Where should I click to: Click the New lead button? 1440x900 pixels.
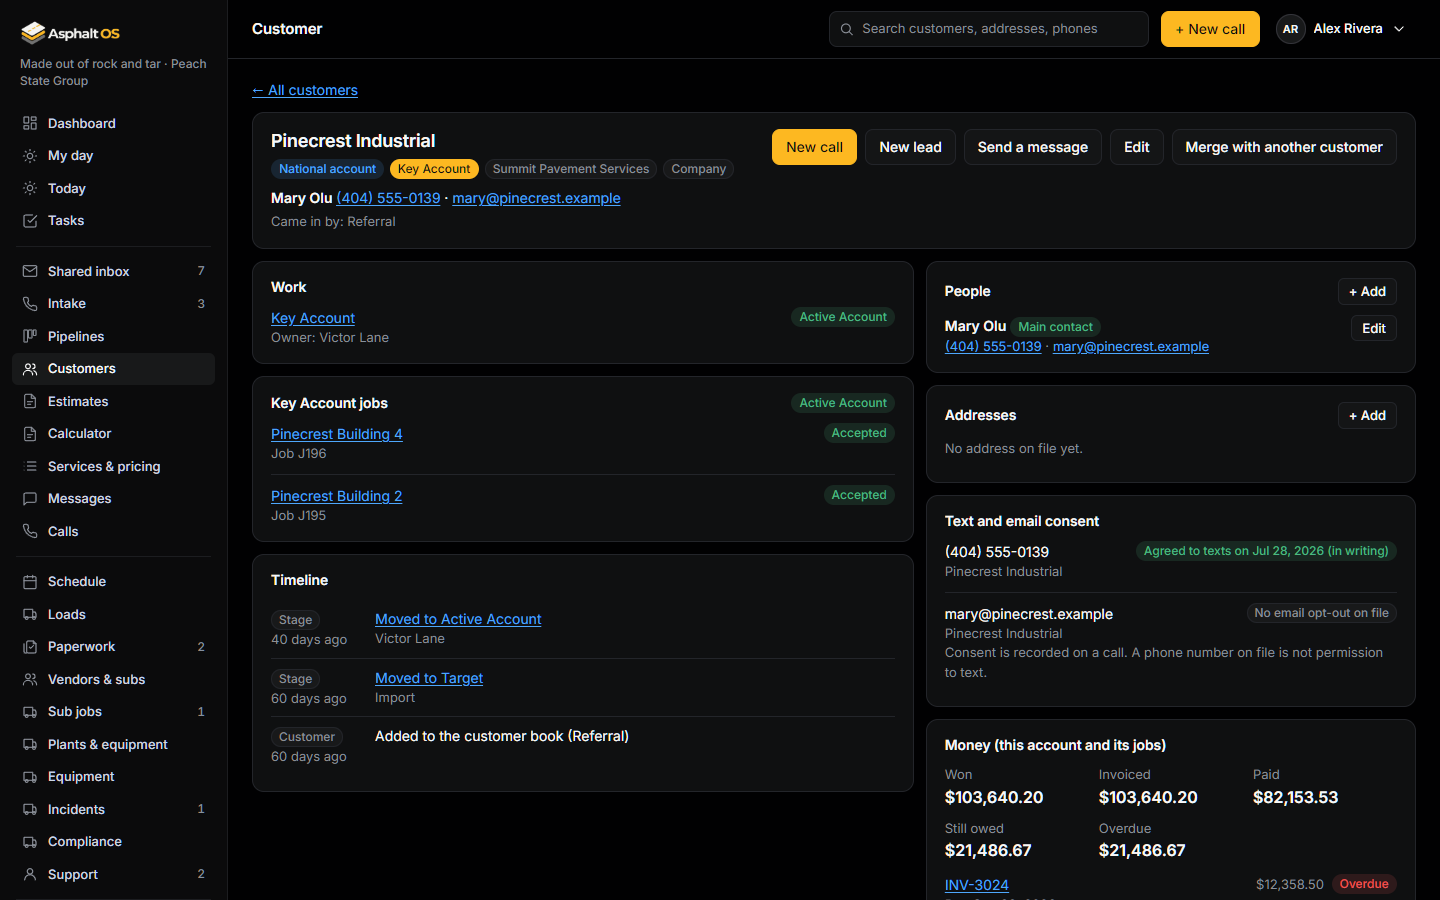tap(910, 147)
